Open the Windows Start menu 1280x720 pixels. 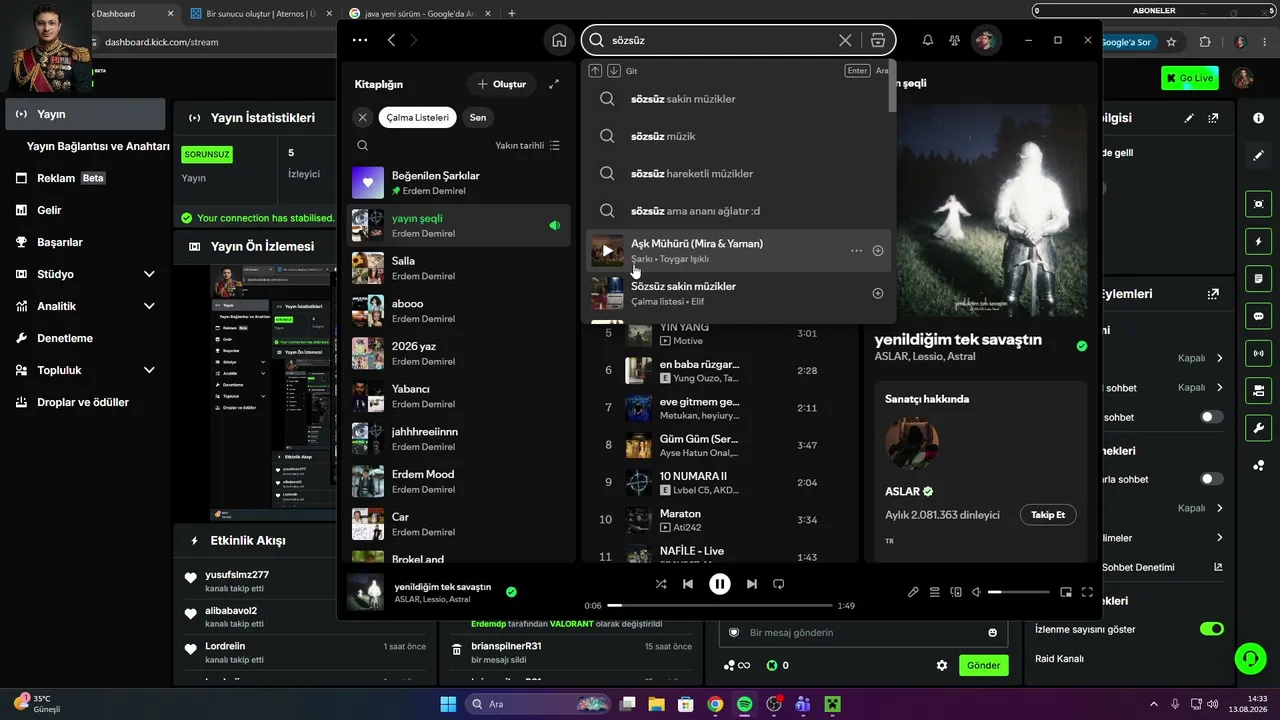click(x=448, y=704)
